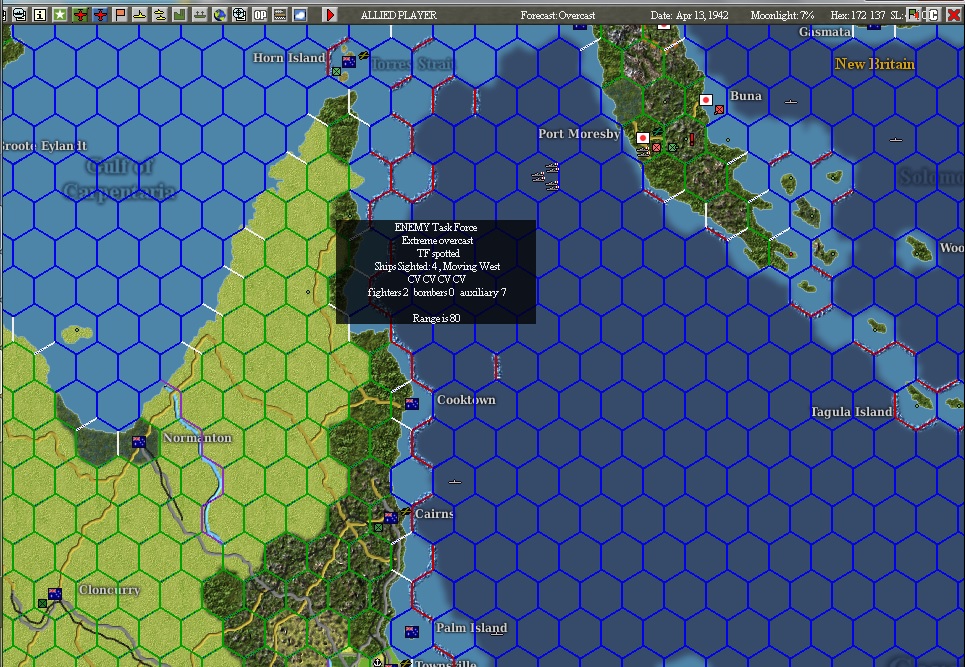Click the double yellow ships toolbar icon
Viewport: 965px width, 667px height.
159,15
